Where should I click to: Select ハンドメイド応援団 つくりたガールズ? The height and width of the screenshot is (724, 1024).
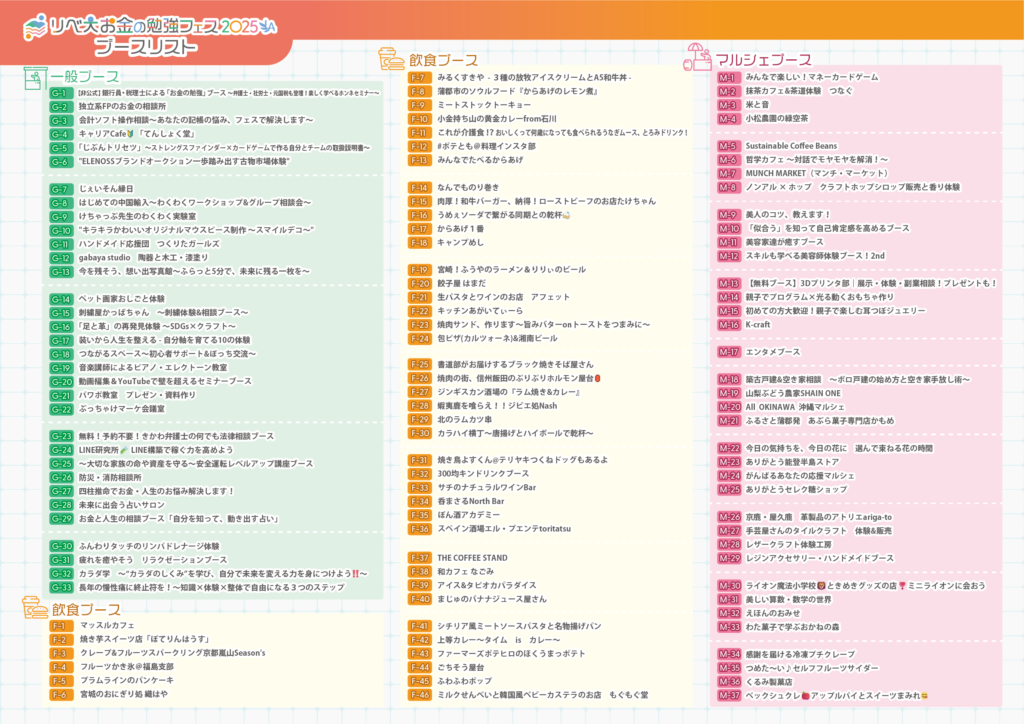click(135, 244)
